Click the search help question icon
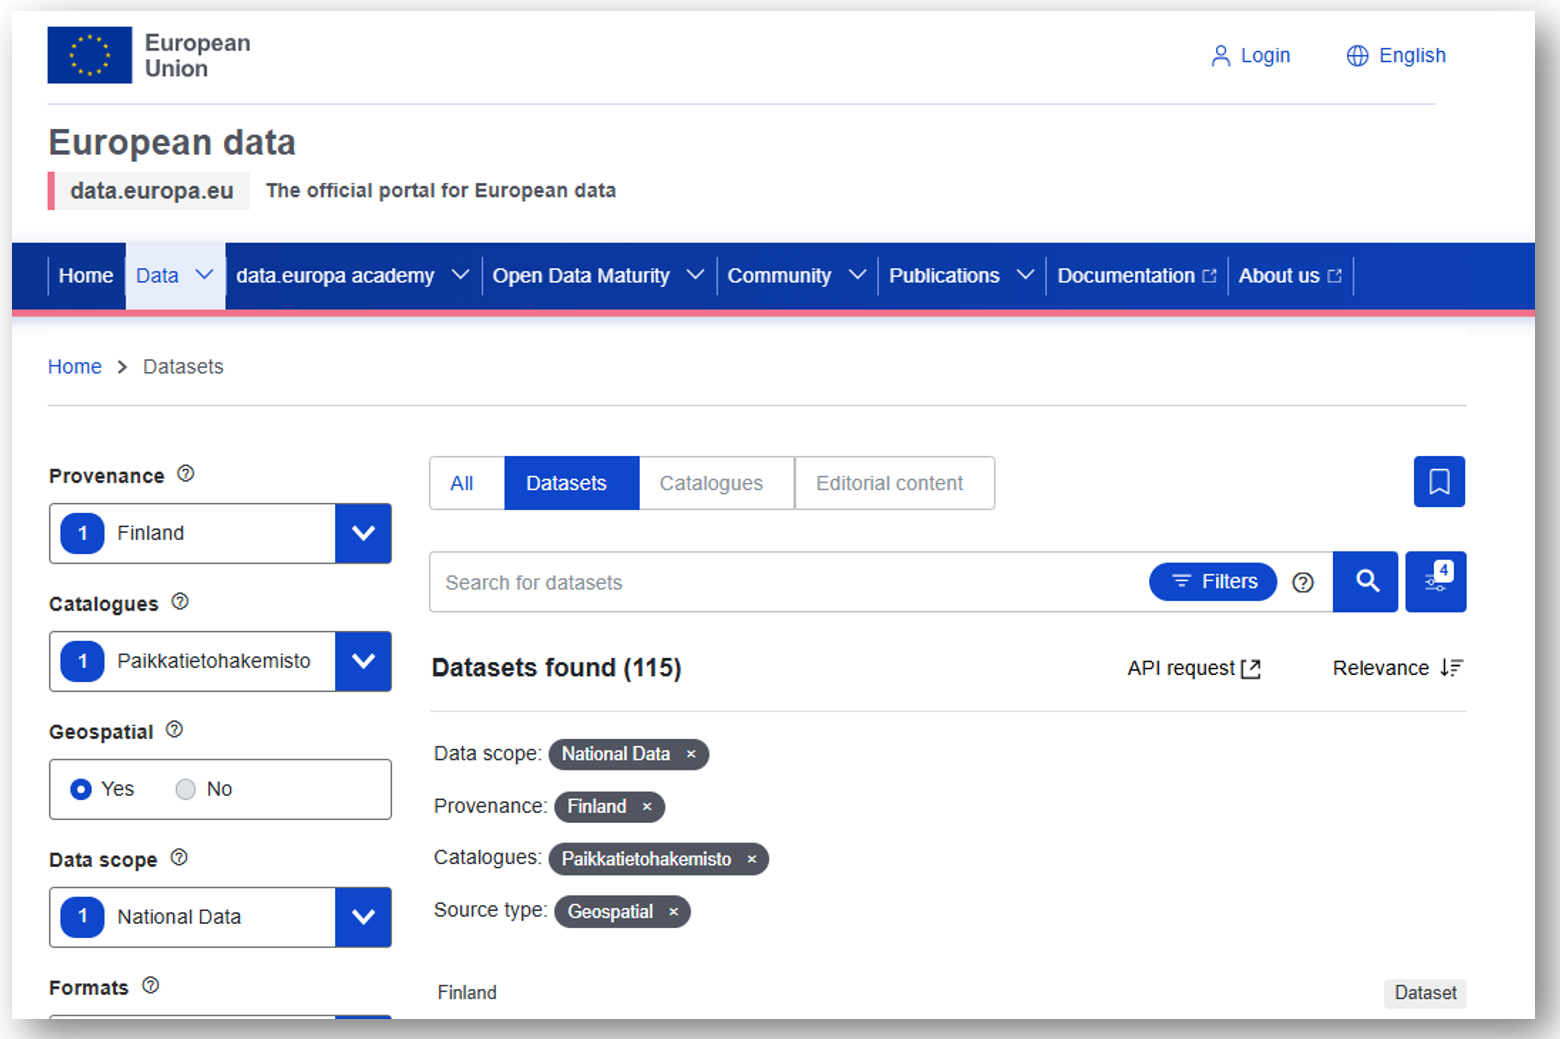This screenshot has width=1560, height=1039. (x=1303, y=582)
